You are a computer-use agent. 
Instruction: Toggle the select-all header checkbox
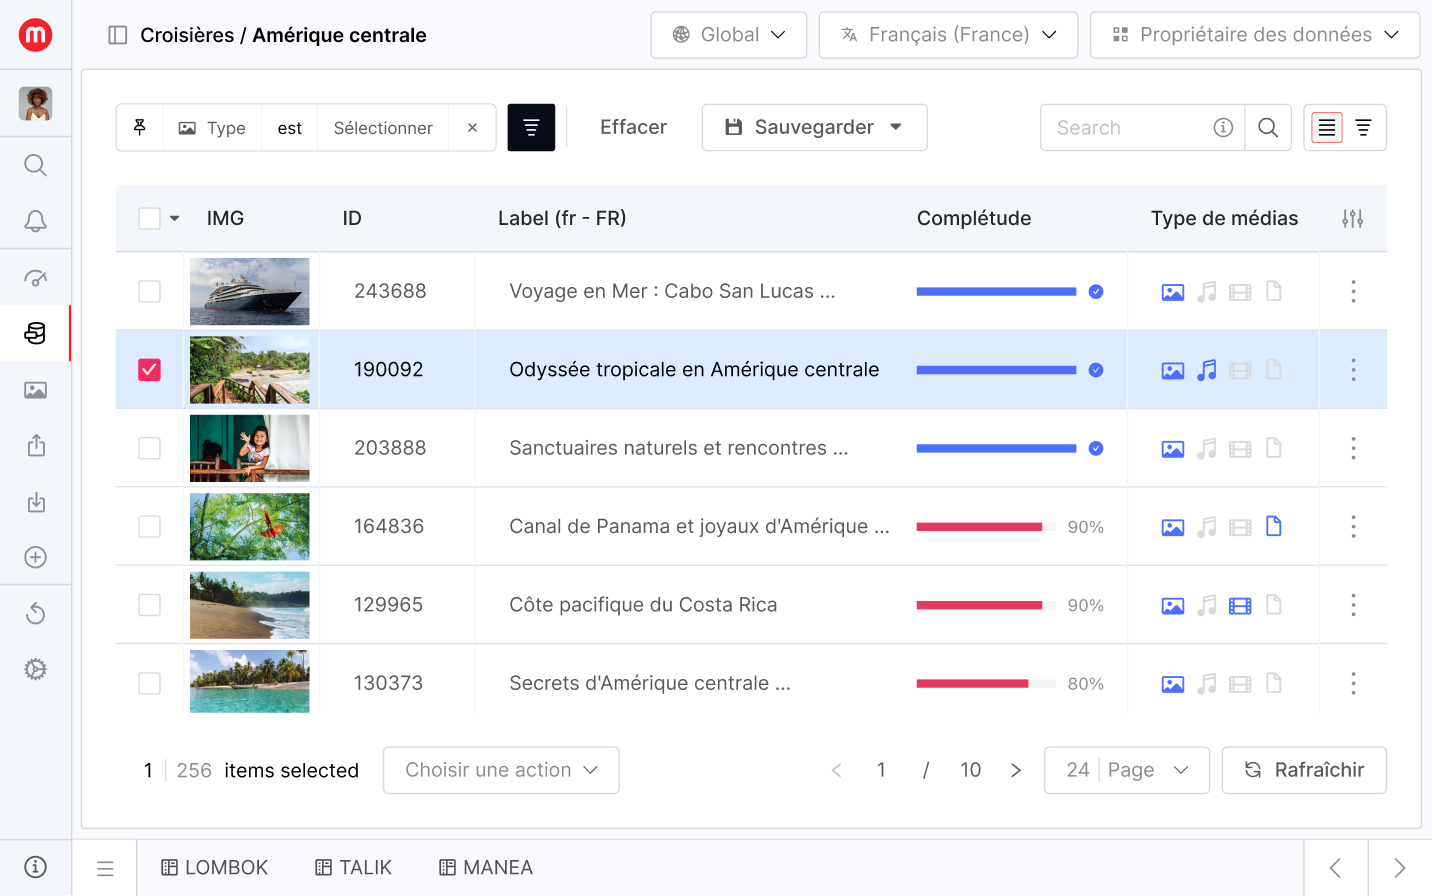(x=149, y=218)
